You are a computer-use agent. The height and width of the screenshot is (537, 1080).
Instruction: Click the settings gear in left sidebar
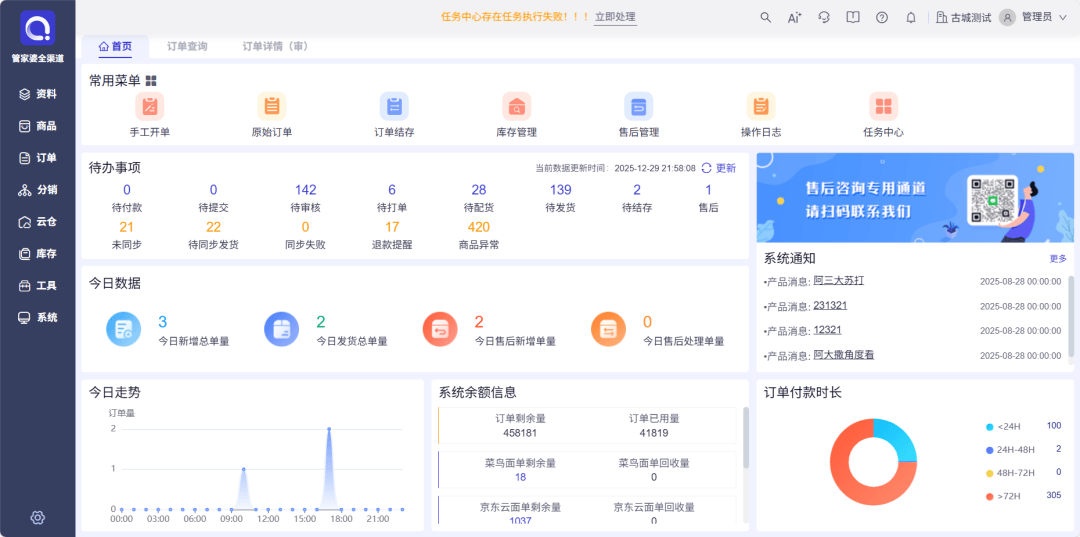pos(38,517)
